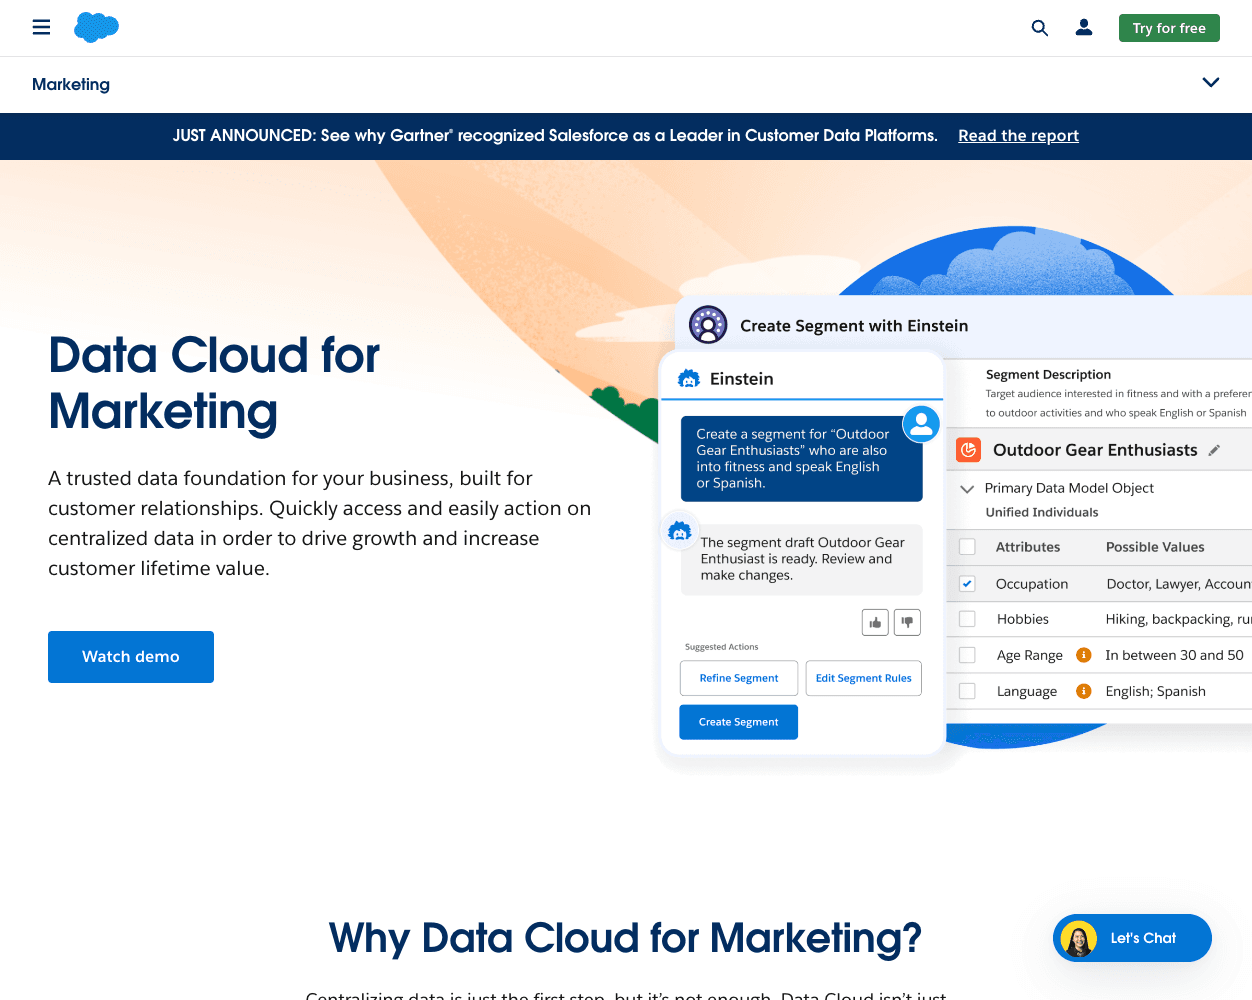
Task: Uncheck the Occupation checkbox
Action: [967, 584]
